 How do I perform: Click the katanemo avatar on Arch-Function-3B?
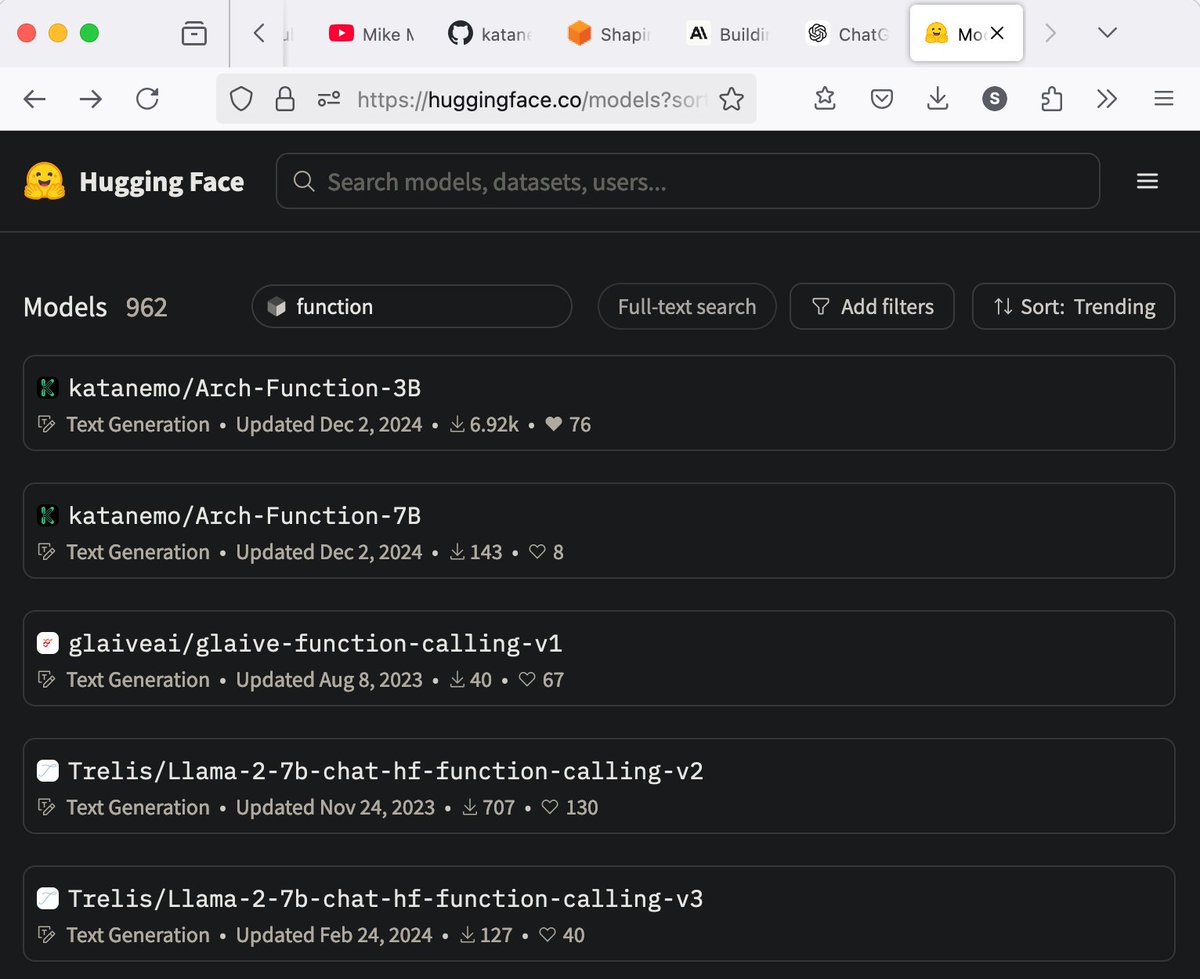(48, 387)
